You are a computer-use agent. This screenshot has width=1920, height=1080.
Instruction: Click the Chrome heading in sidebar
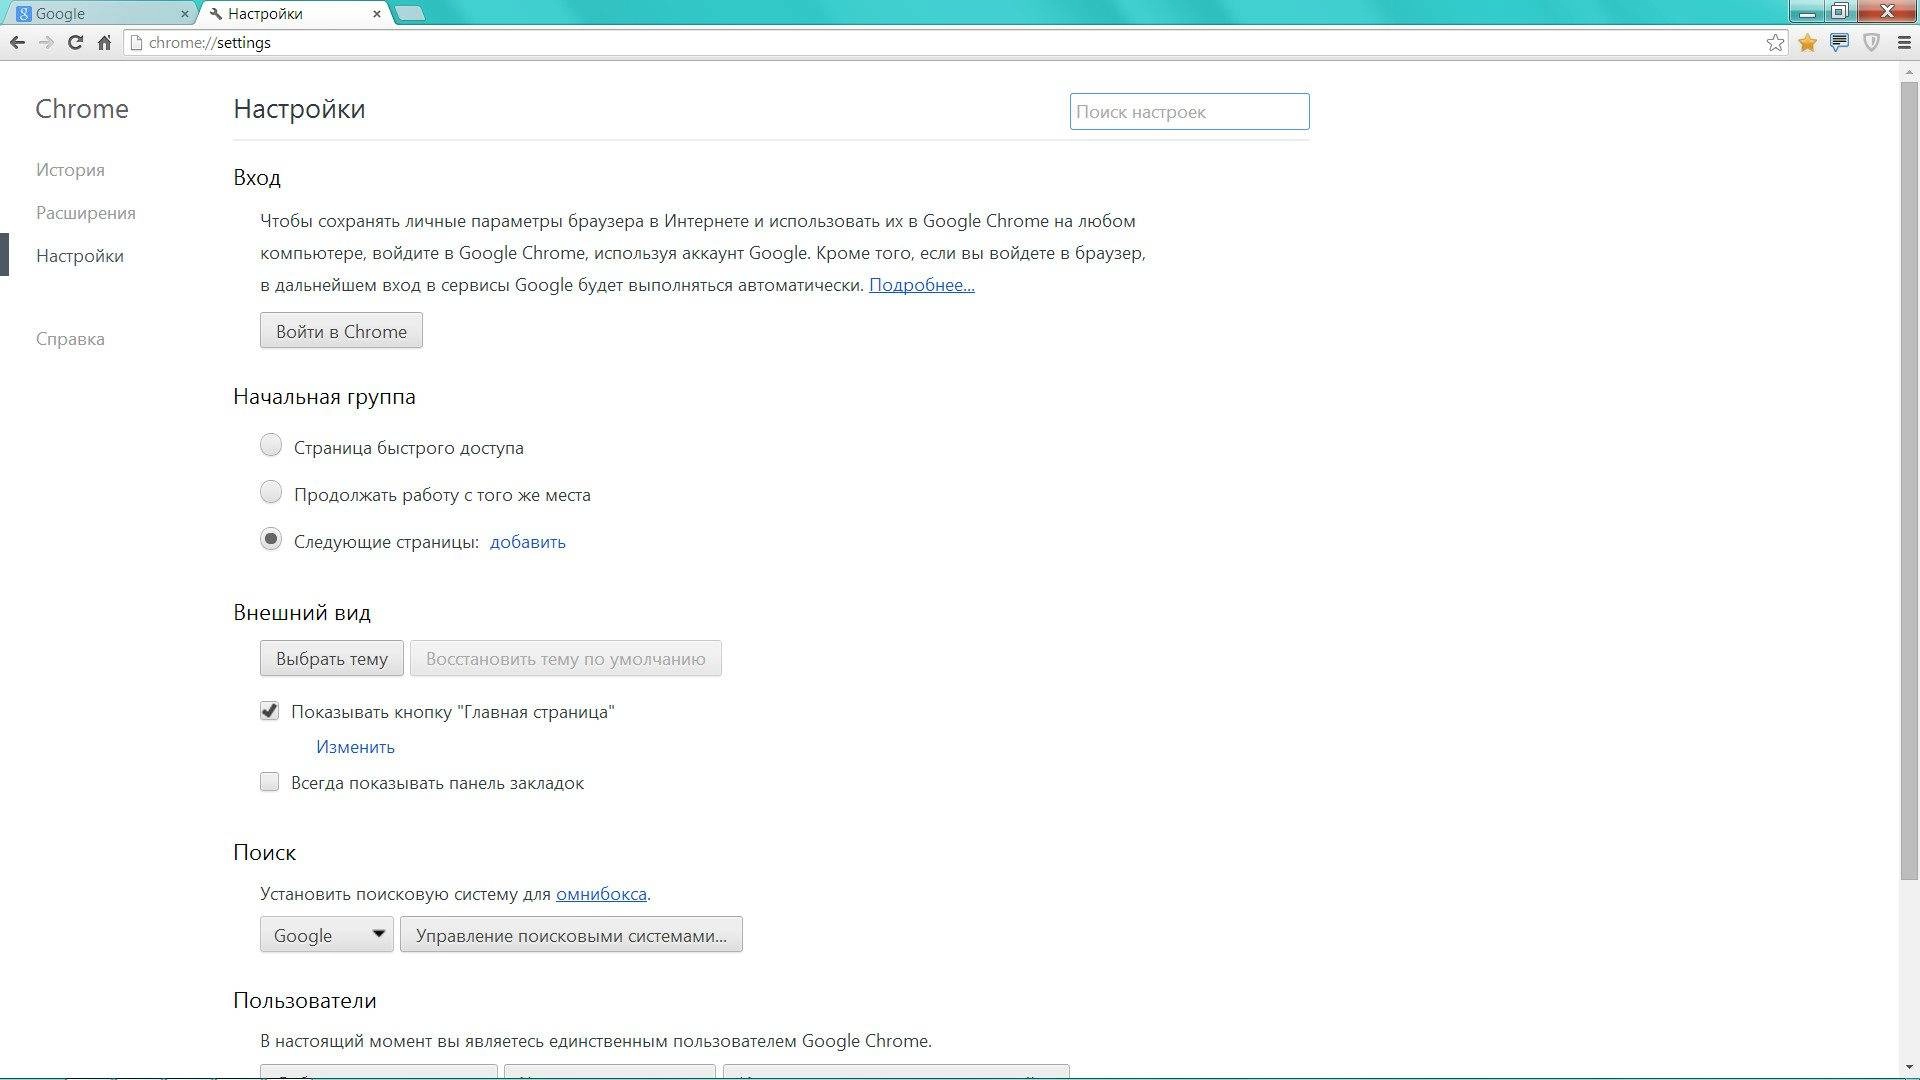[82, 109]
